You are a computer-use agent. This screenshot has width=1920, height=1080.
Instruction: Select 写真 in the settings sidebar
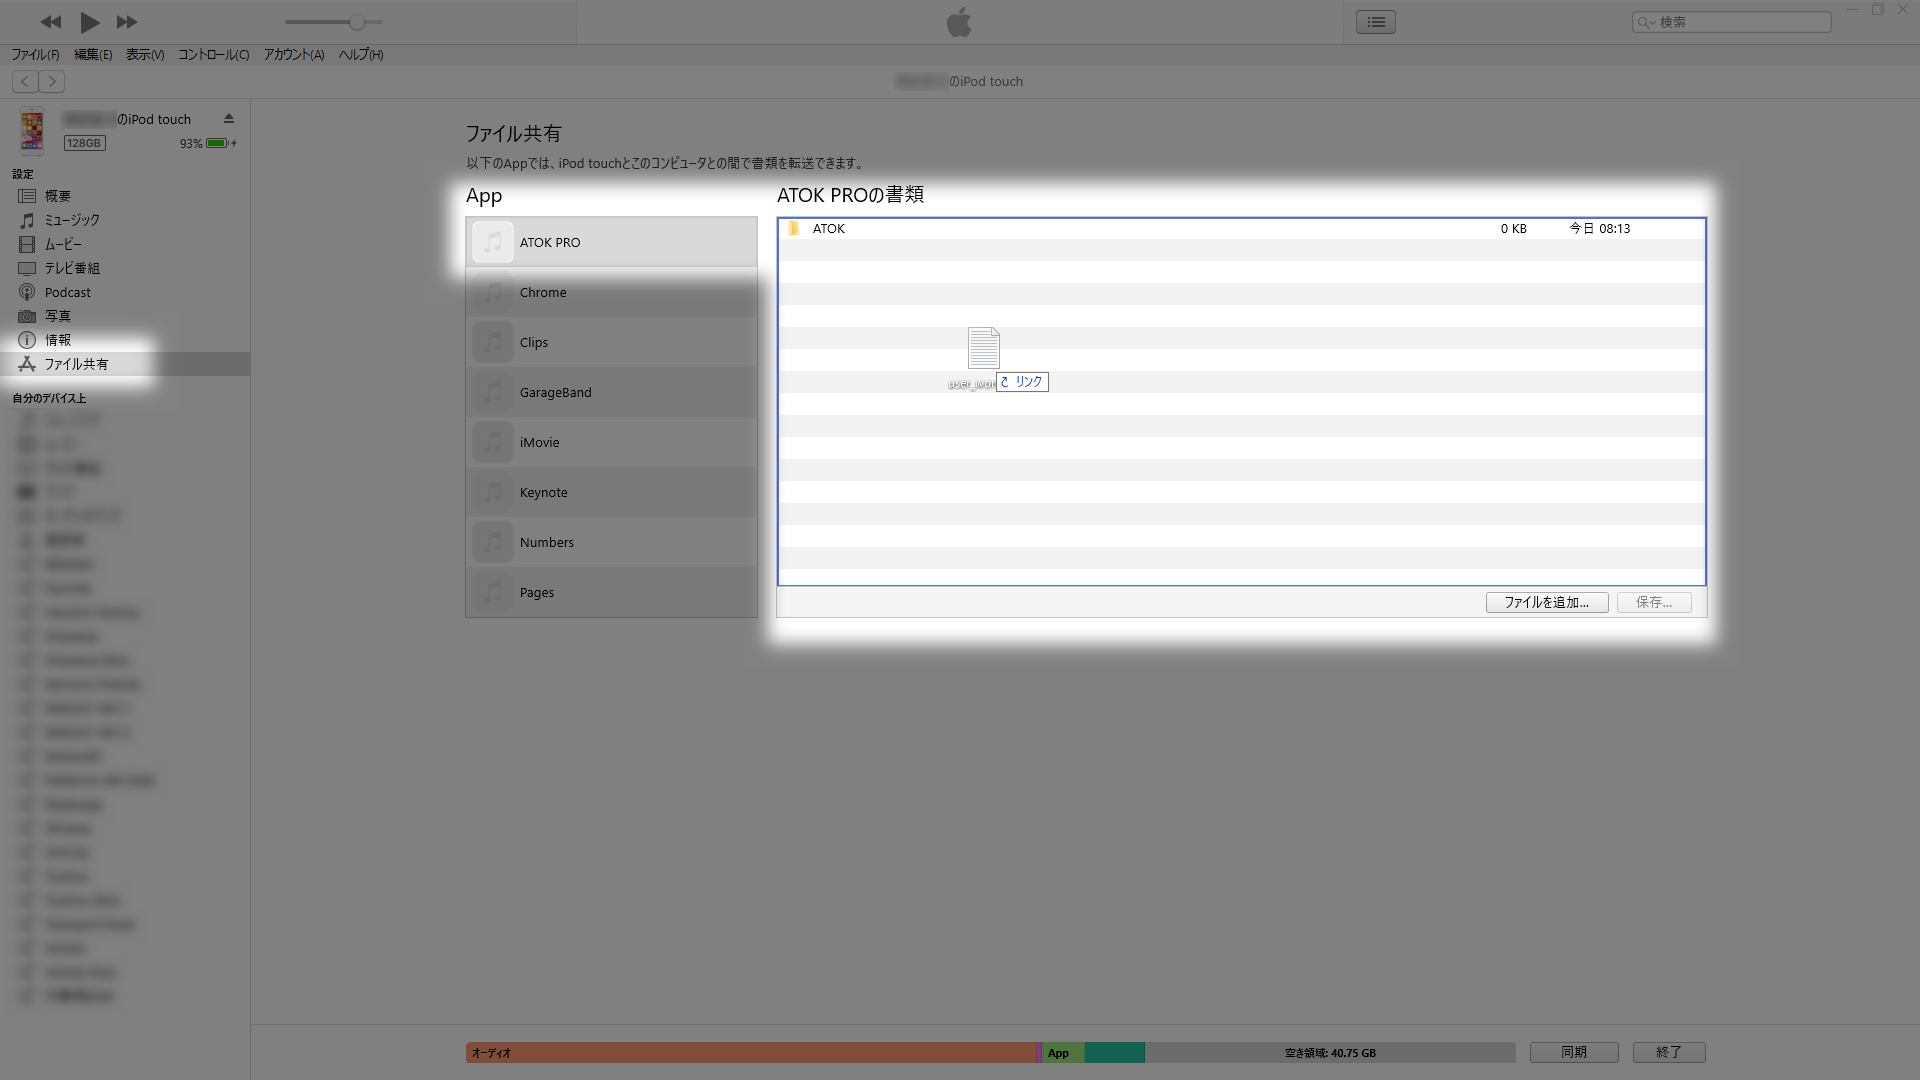click(x=125, y=316)
